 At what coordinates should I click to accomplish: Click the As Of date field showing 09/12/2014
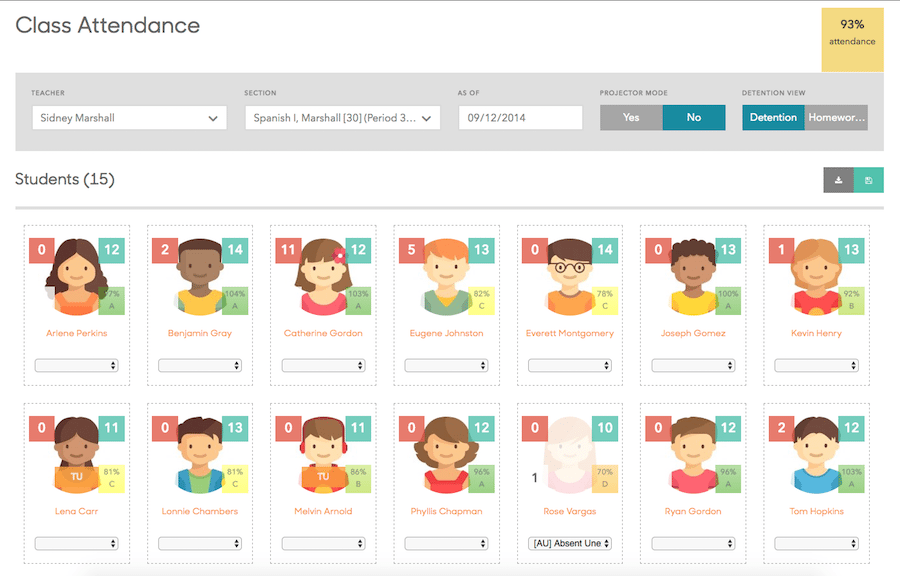point(520,117)
